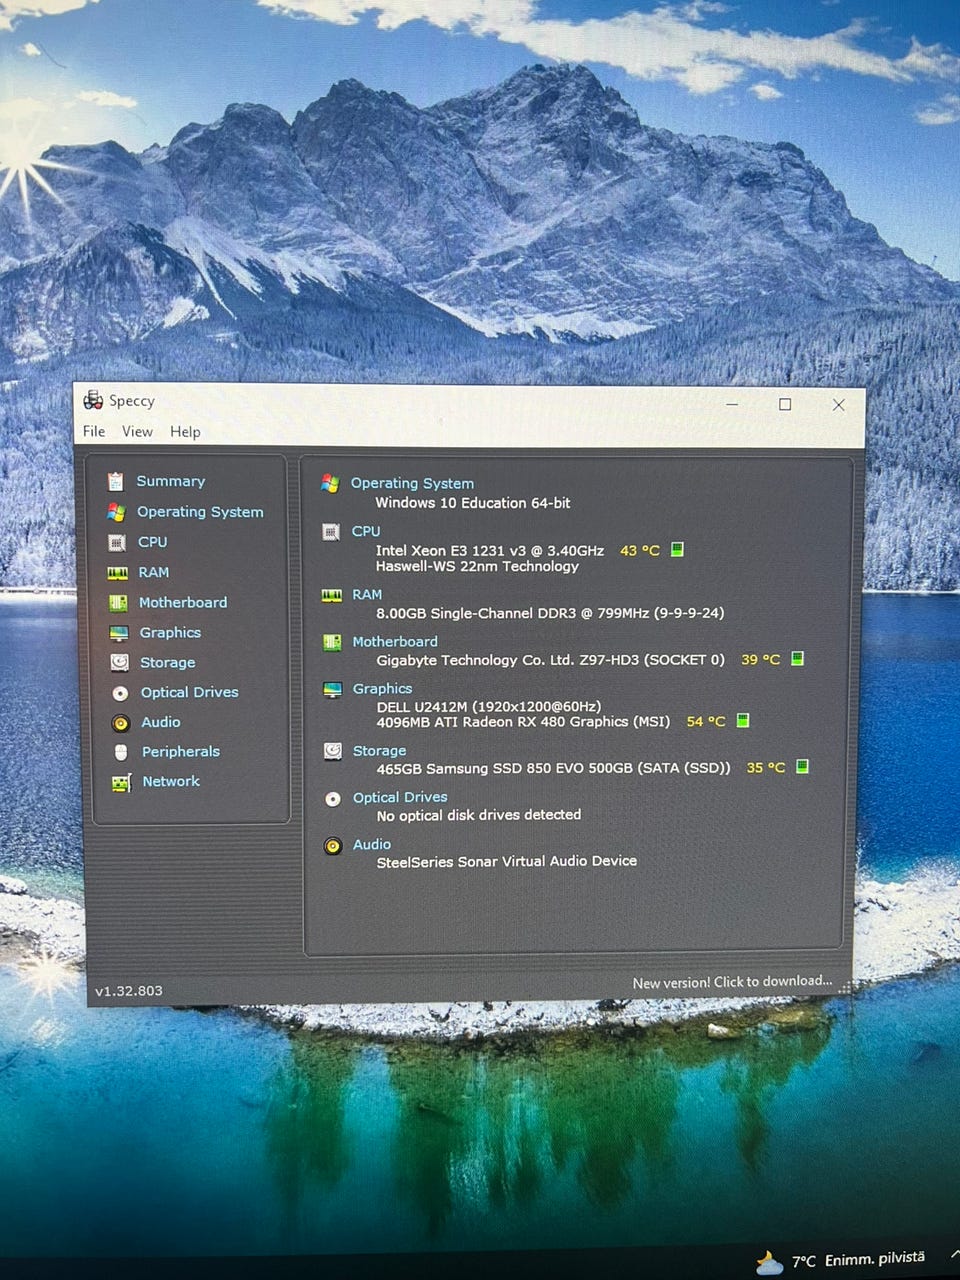Open the CPU heading link in summary
The image size is (960, 1280).
point(366,531)
